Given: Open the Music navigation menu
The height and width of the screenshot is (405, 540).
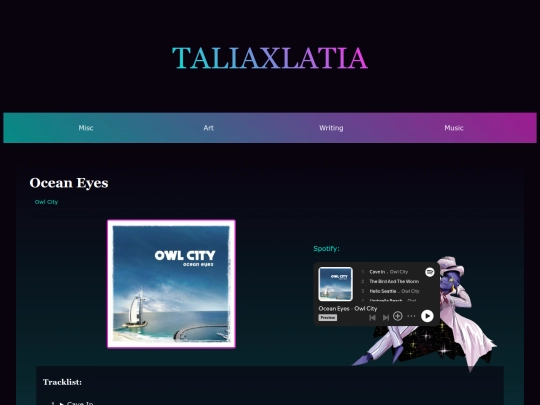Looking at the screenshot, I should coord(454,128).
